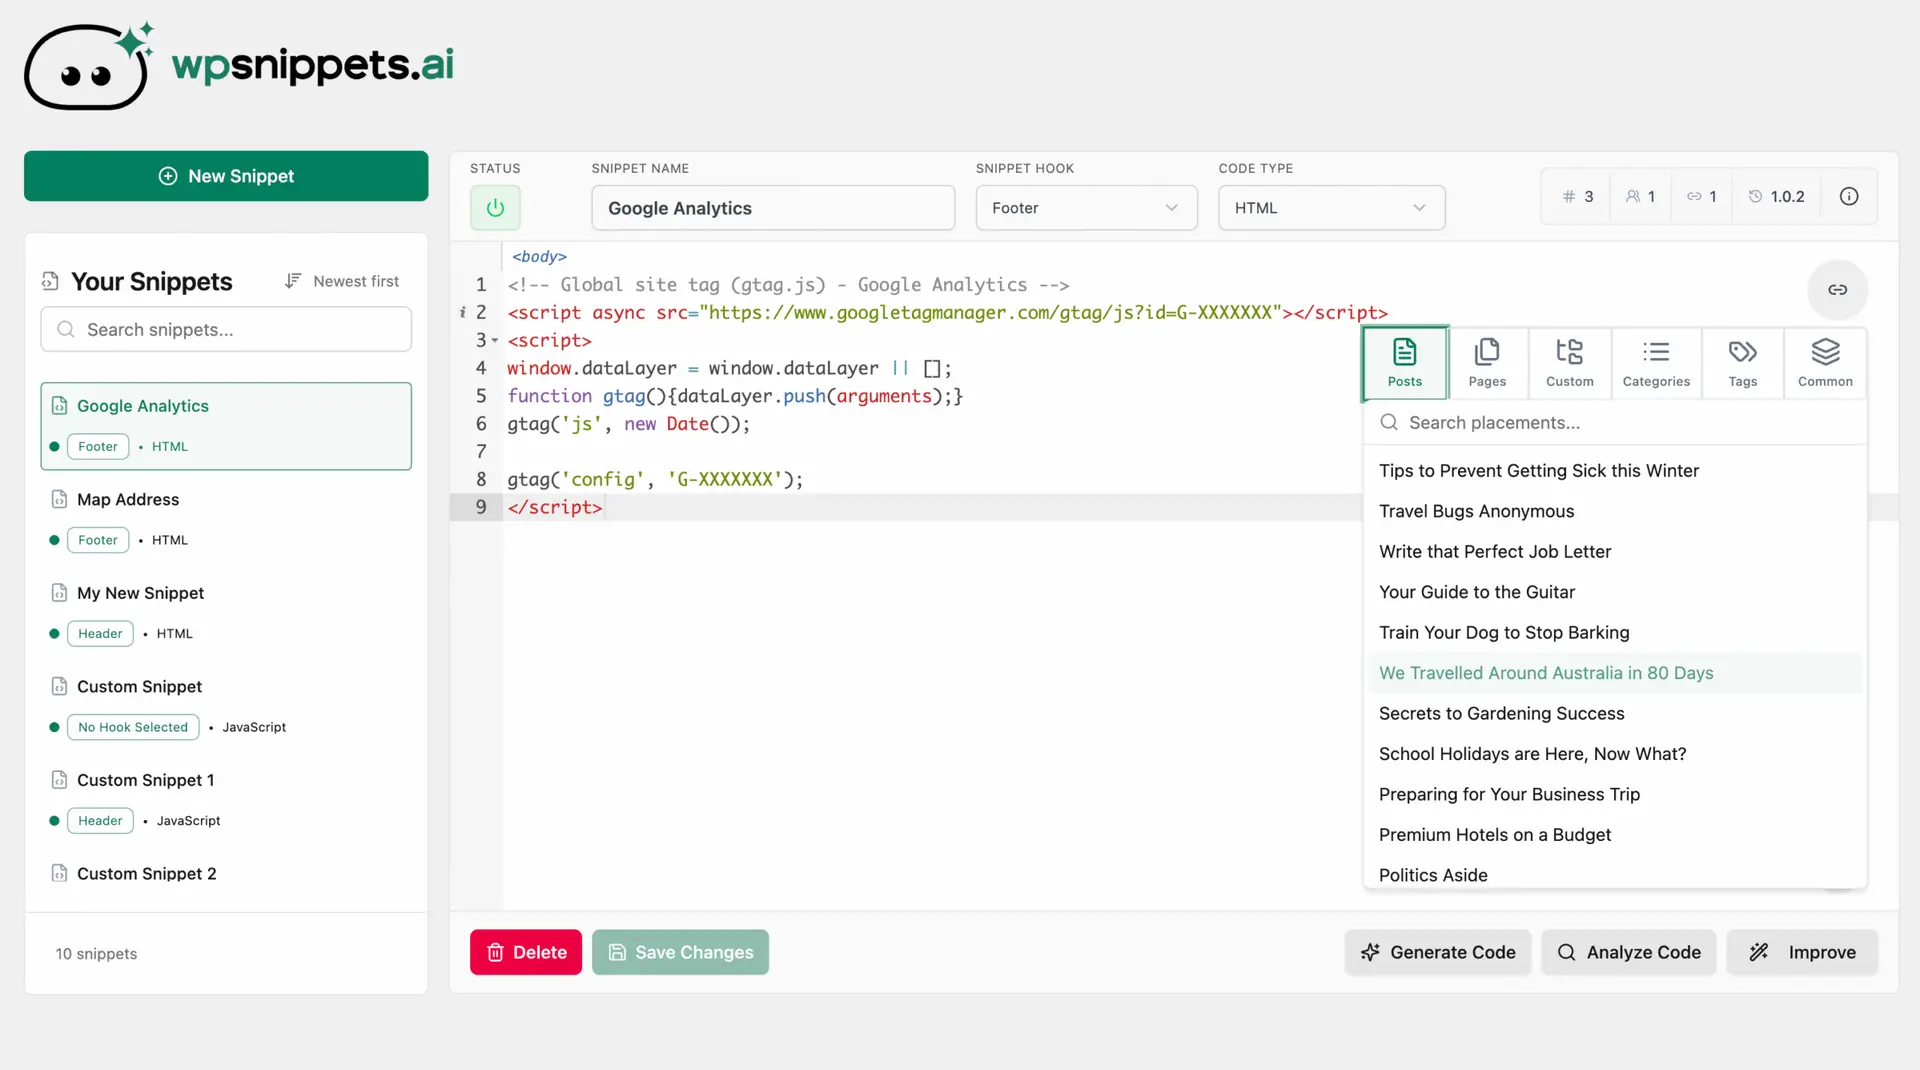
Task: Click Generate Code button
Action: [1437, 952]
